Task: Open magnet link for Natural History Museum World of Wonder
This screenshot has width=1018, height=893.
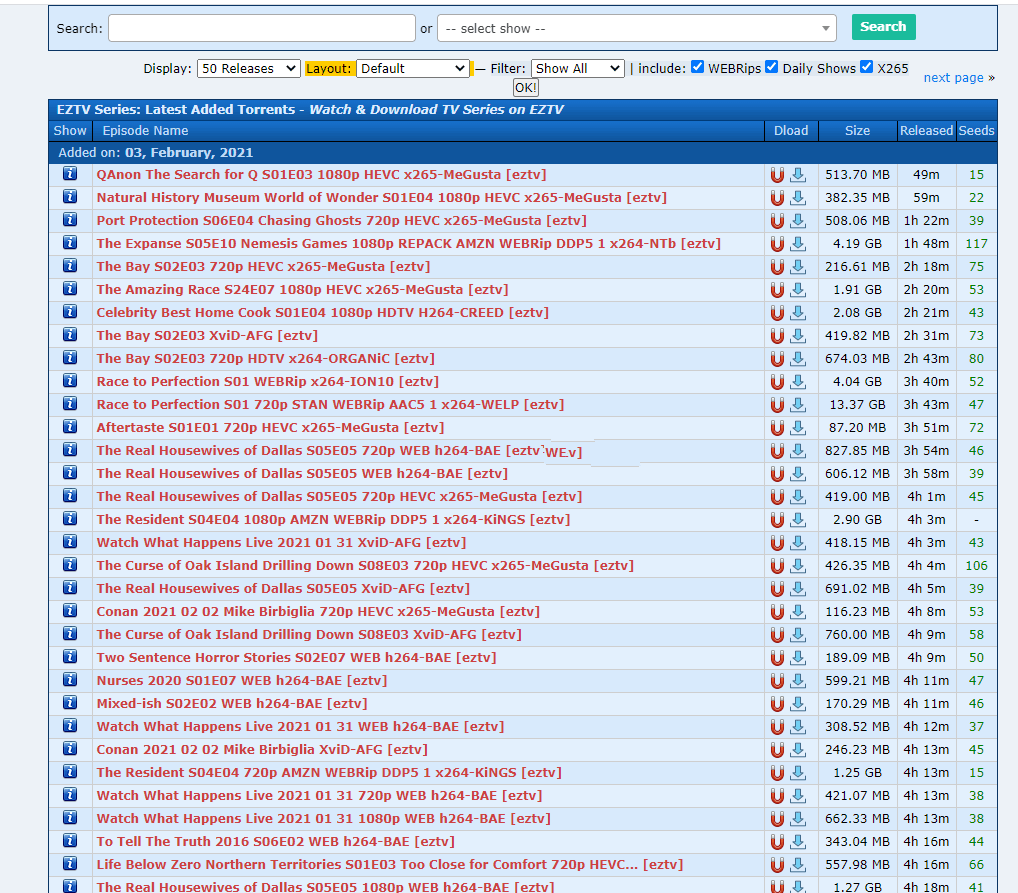Action: (x=777, y=197)
